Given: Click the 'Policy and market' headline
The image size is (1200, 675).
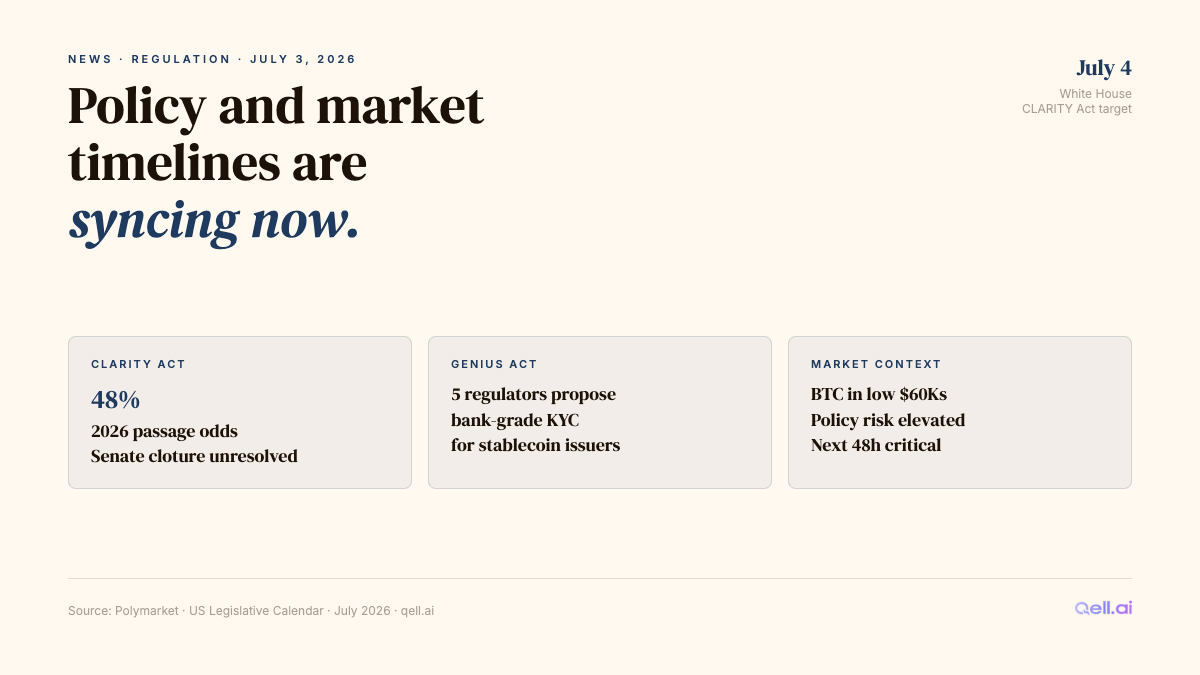Looking at the screenshot, I should pos(276,106).
